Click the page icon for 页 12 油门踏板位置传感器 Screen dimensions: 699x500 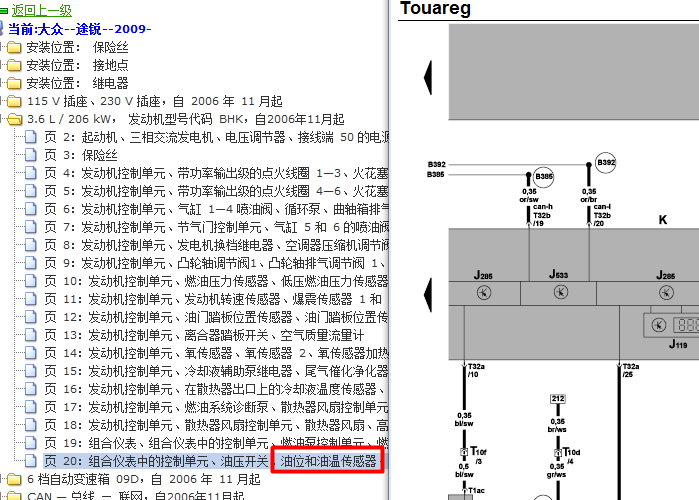pos(31,317)
